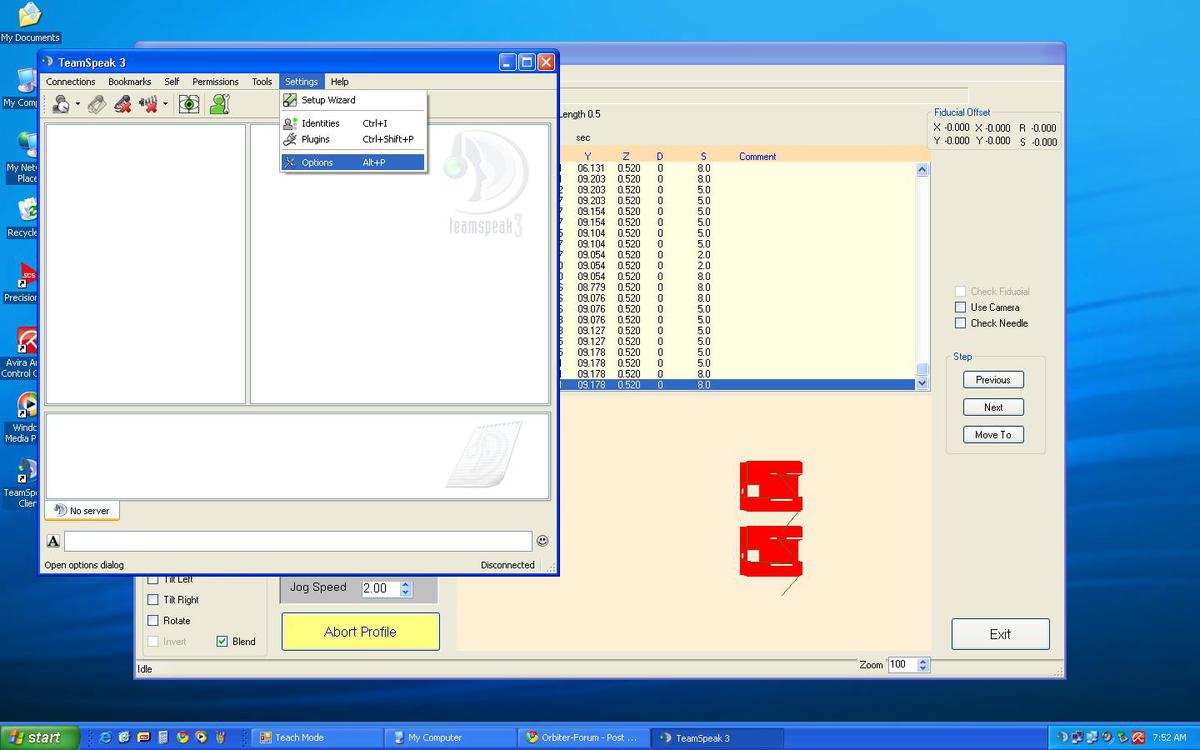Image resolution: width=1200 pixels, height=750 pixels.
Task: Choose Identities from Settings menu
Action: (354, 123)
